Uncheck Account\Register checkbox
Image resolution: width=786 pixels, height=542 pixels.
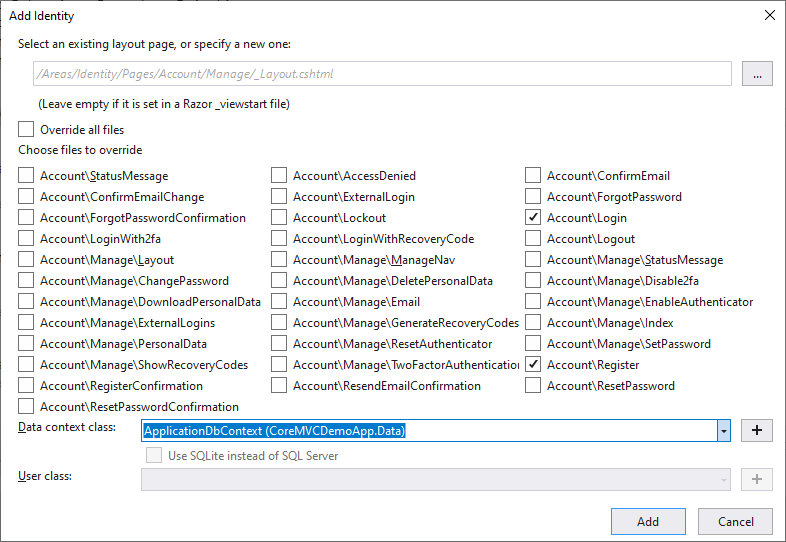pos(533,365)
